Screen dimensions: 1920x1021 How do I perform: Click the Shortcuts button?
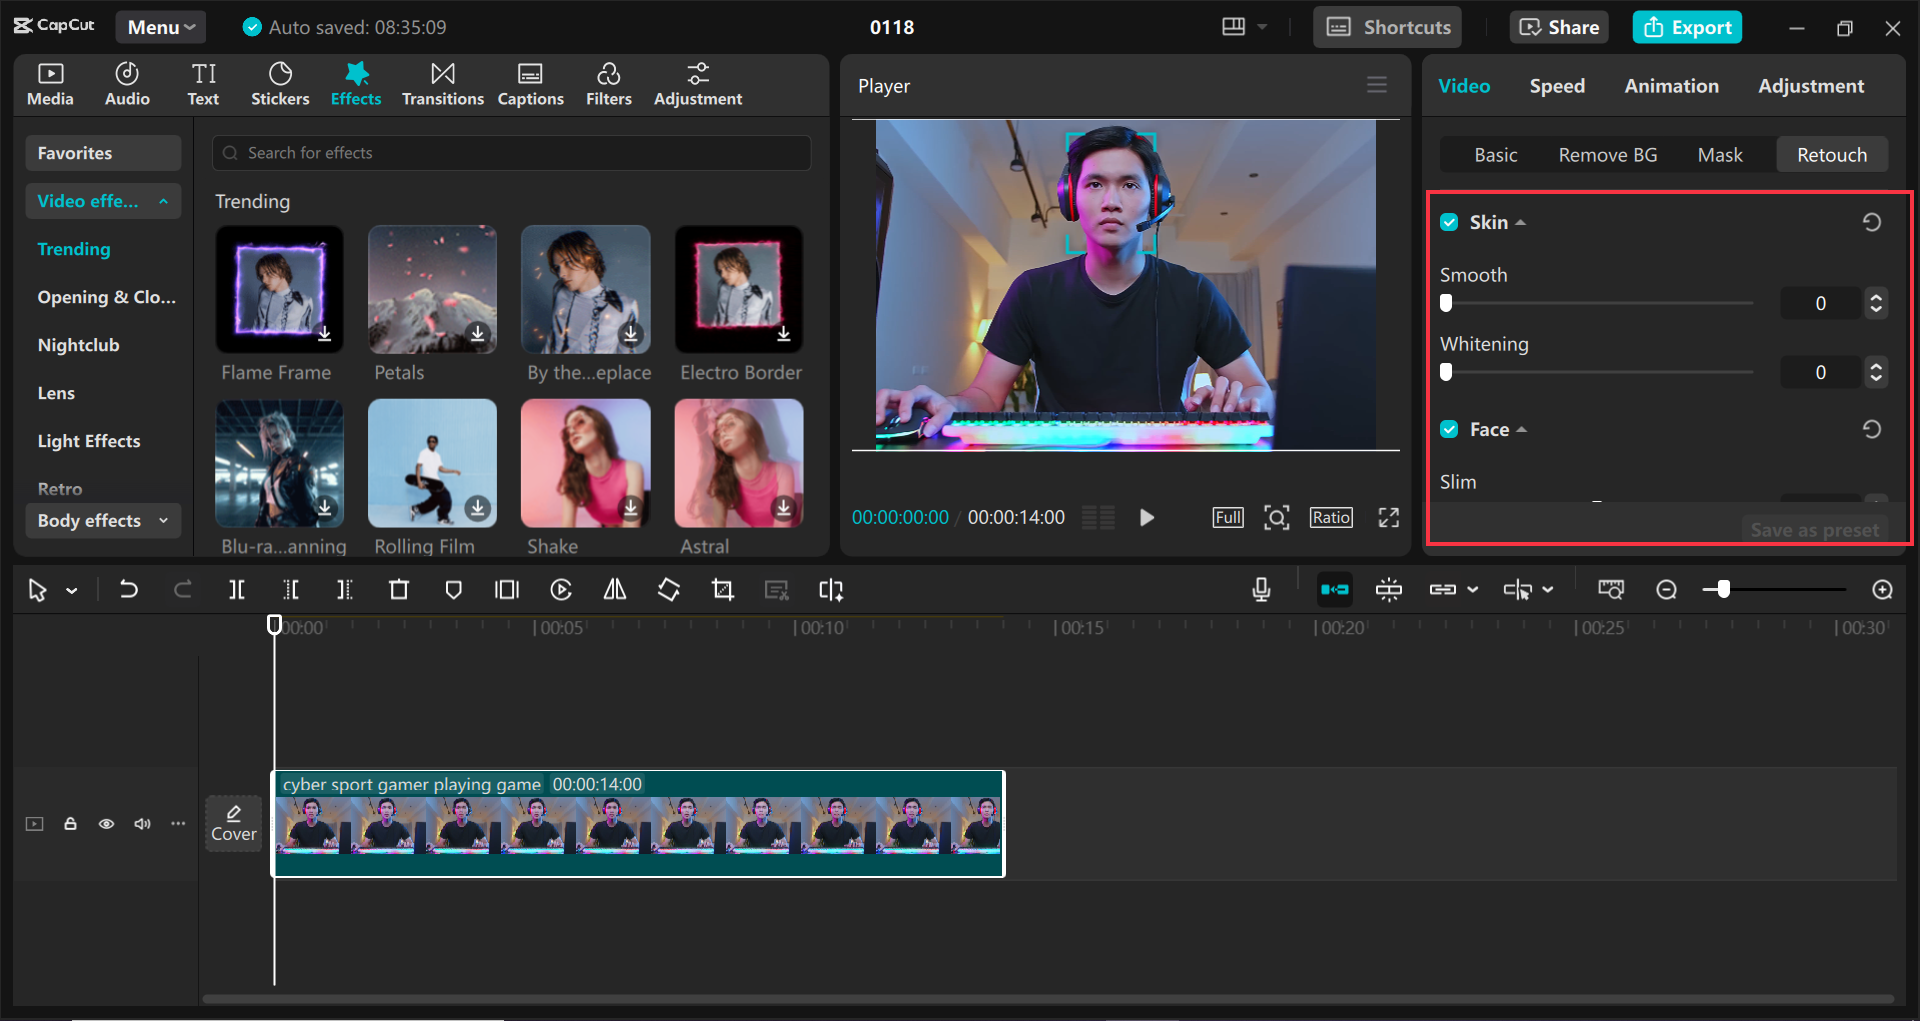click(x=1388, y=27)
